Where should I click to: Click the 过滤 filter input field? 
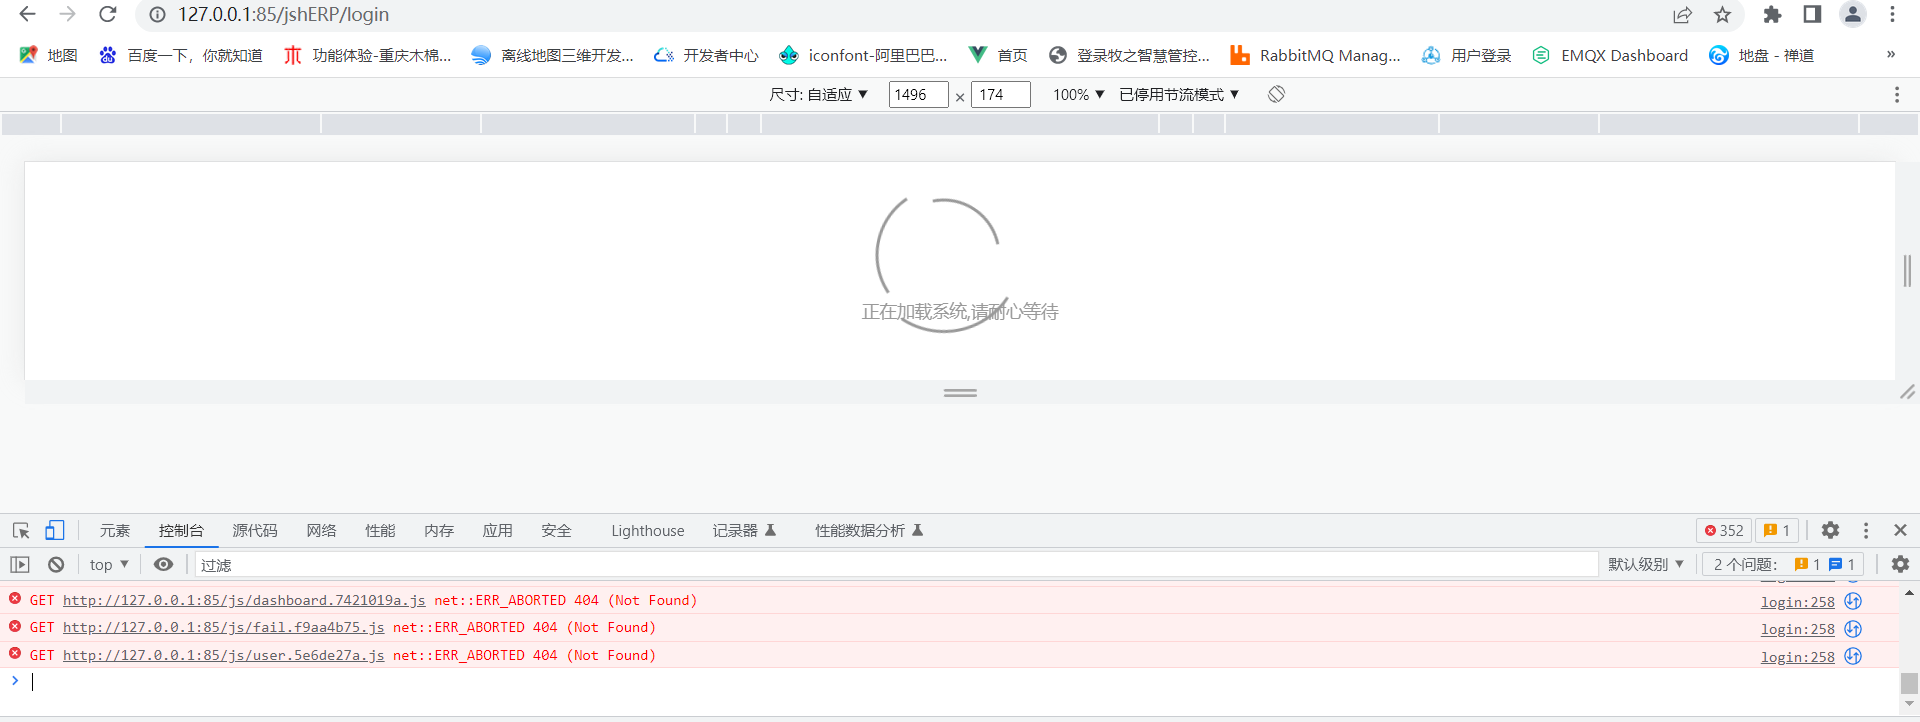896,564
